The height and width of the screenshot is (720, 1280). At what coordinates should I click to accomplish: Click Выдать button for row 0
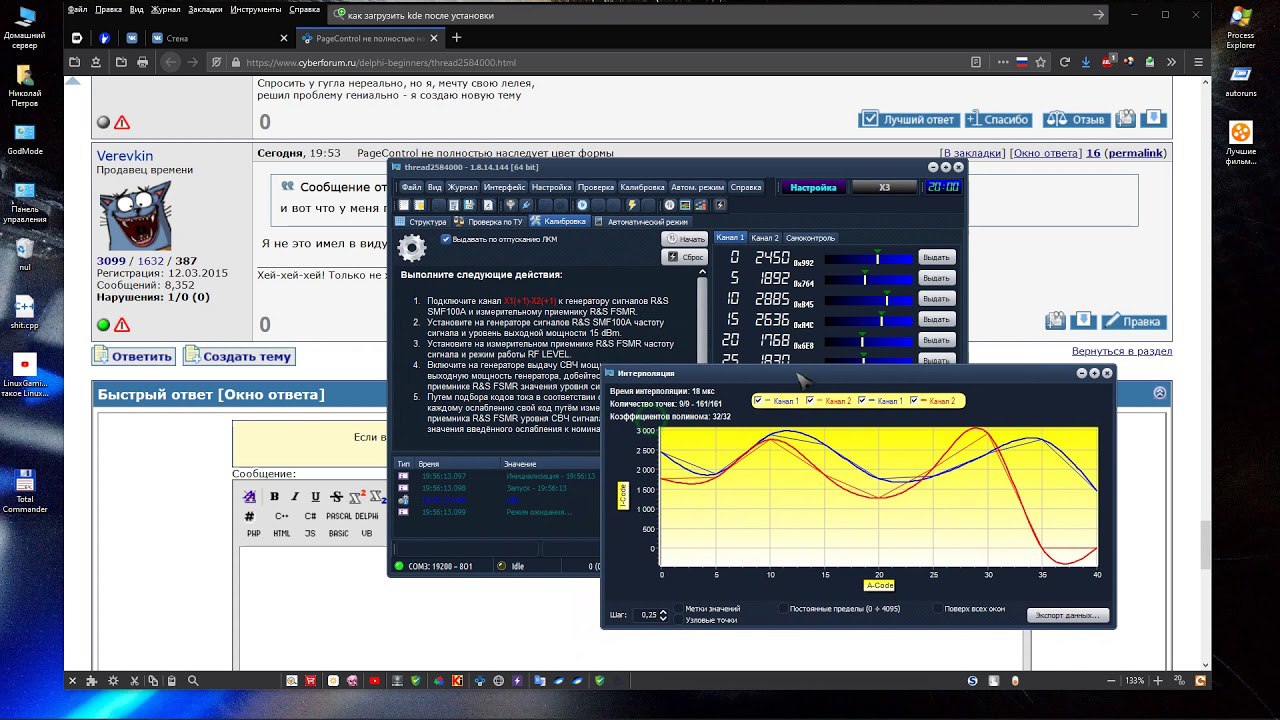(936, 257)
